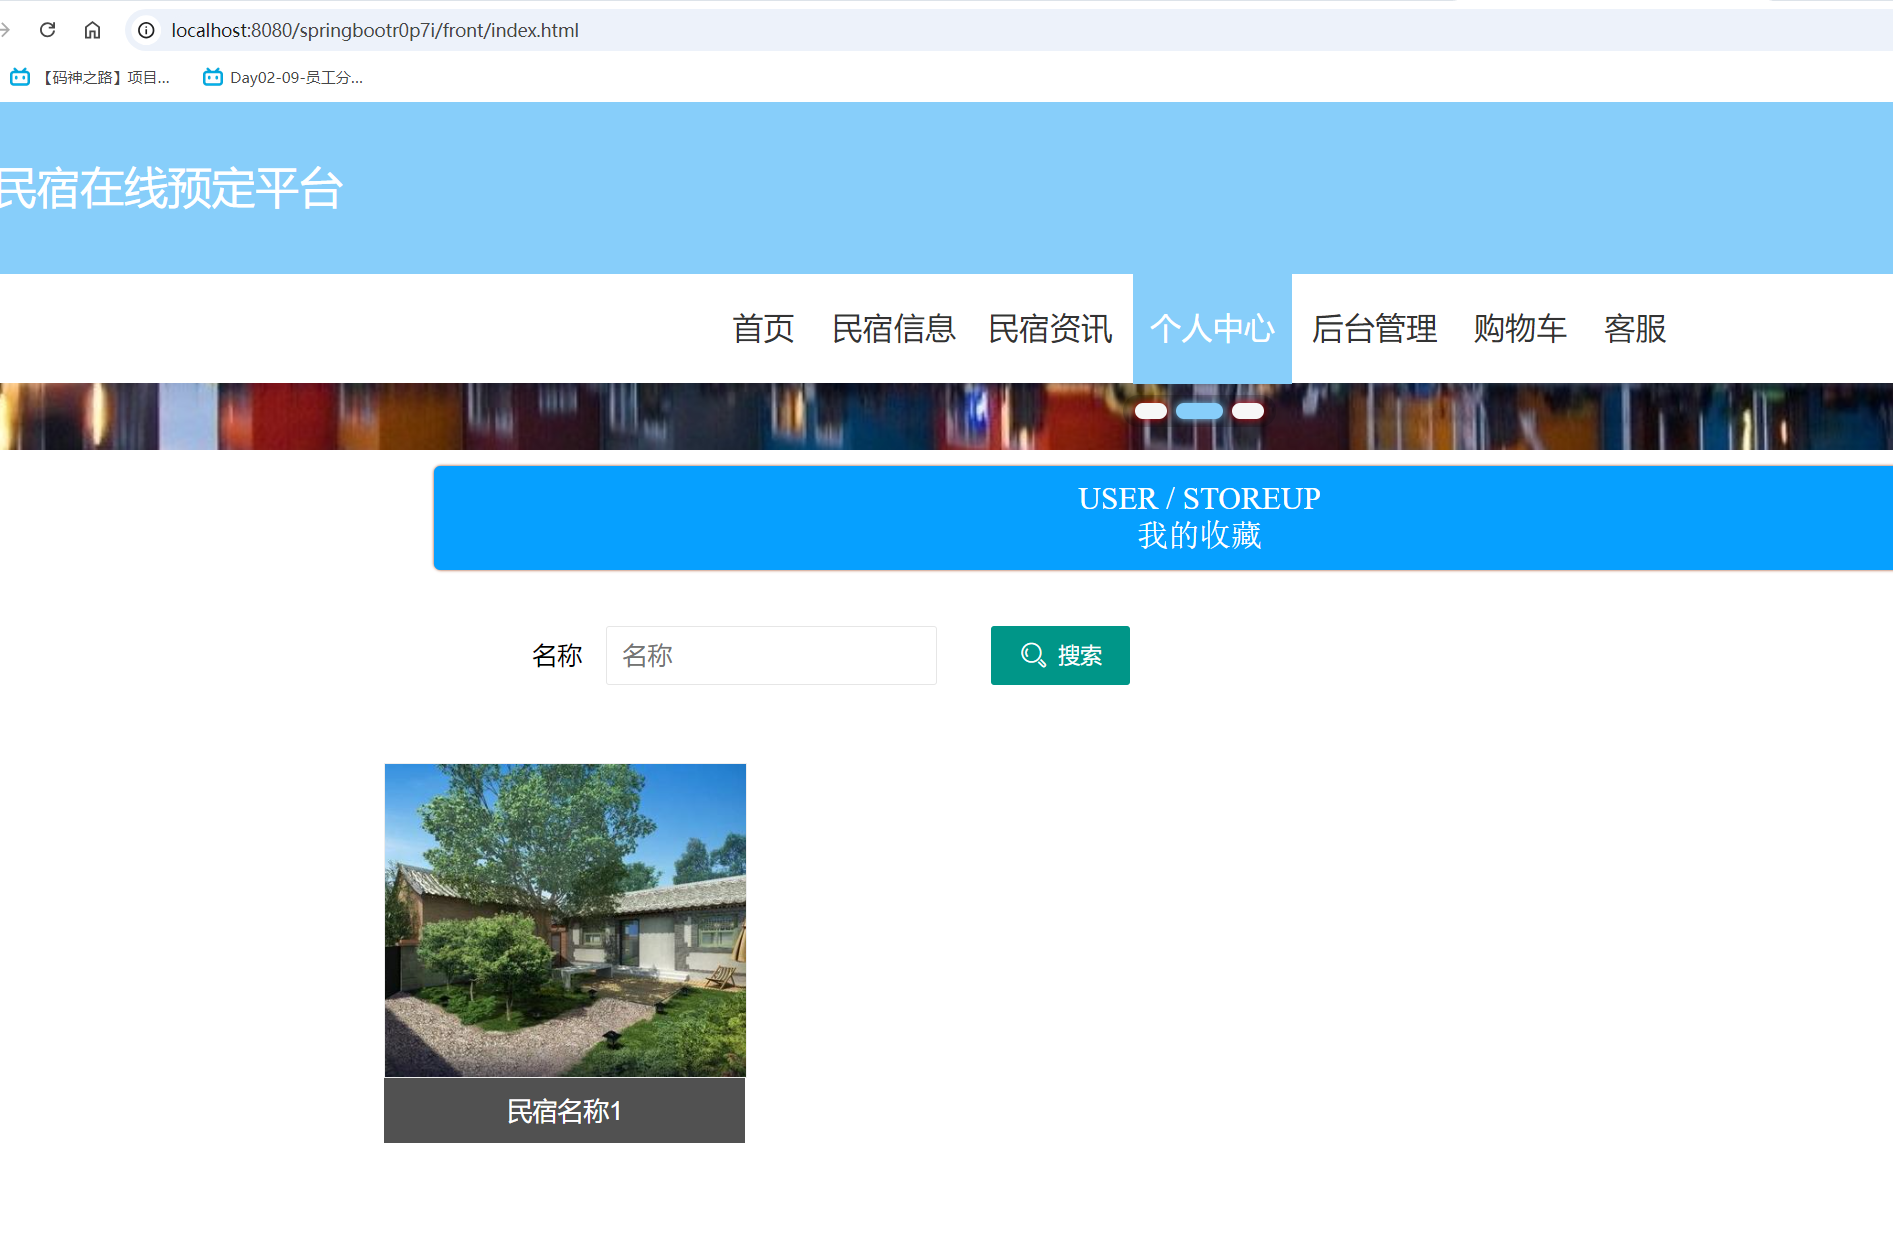Screen dimensions: 1893x1257
Task: Open the 首页 navigation item
Action: click(764, 329)
